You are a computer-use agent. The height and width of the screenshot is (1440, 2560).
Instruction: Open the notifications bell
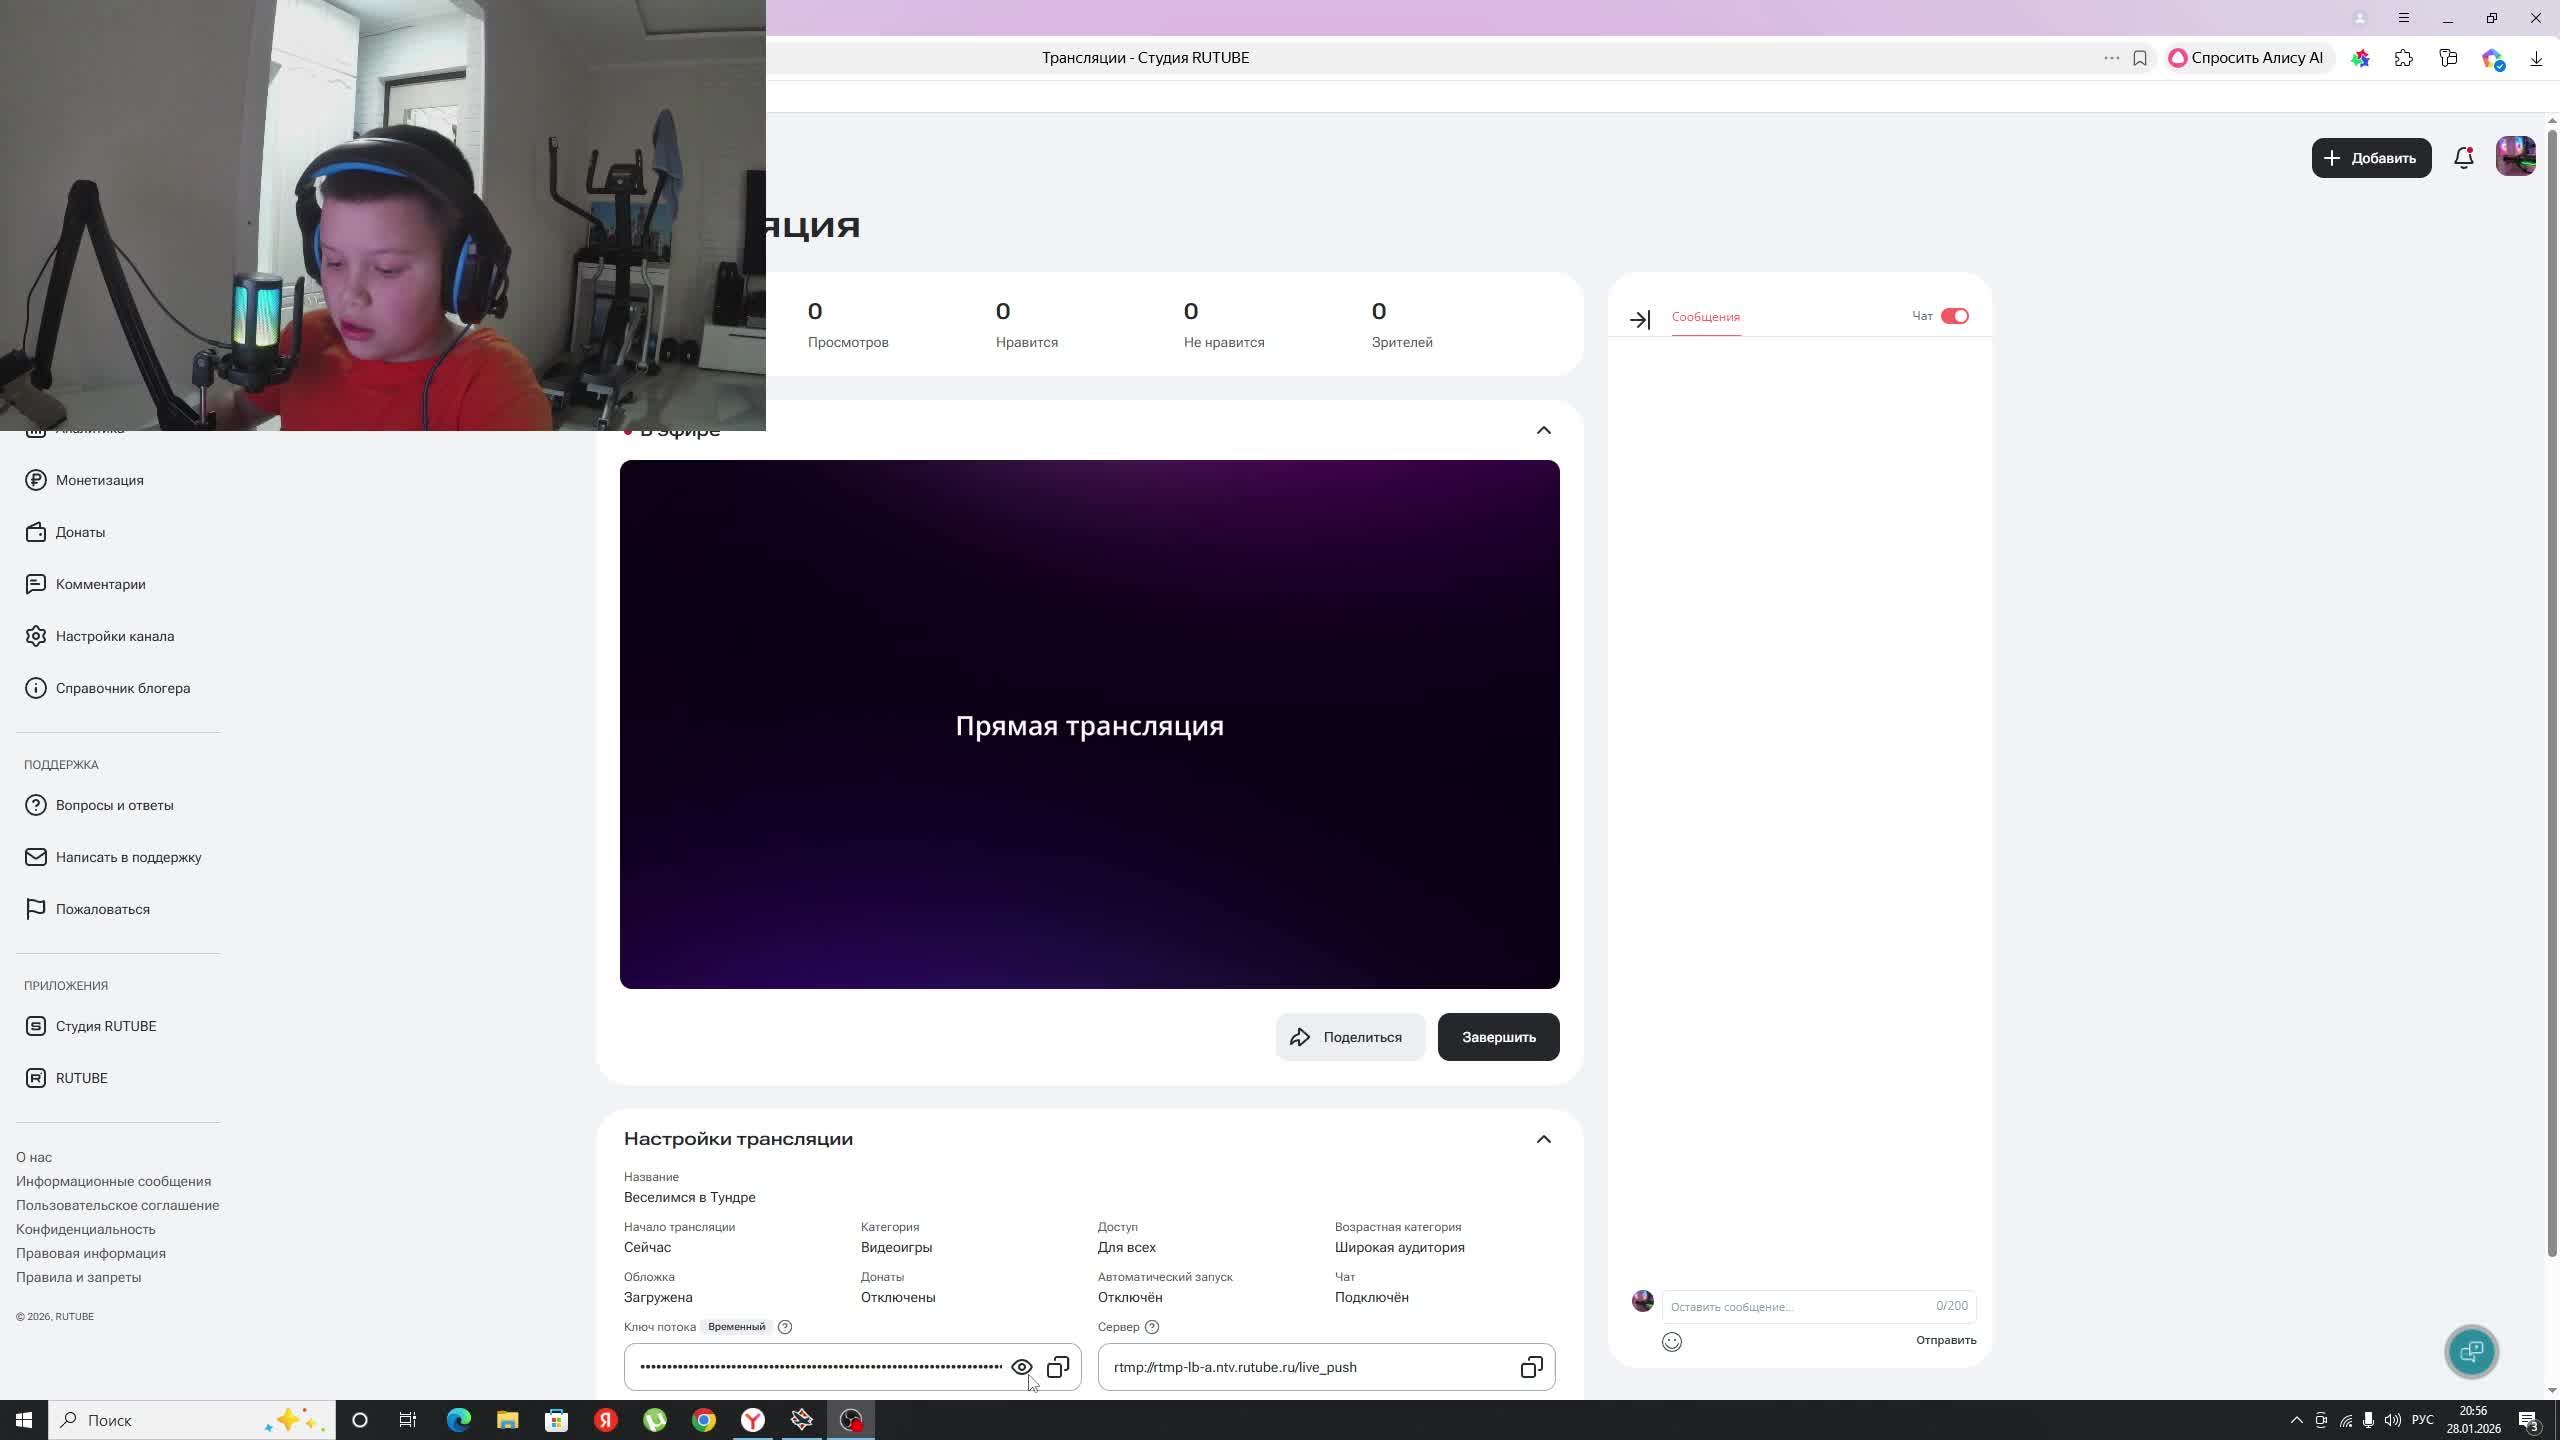2463,158
